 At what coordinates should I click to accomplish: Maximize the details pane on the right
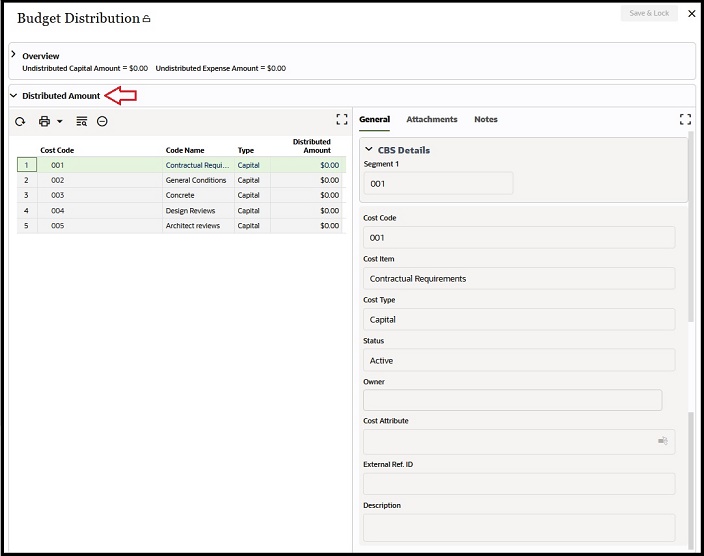click(x=685, y=119)
